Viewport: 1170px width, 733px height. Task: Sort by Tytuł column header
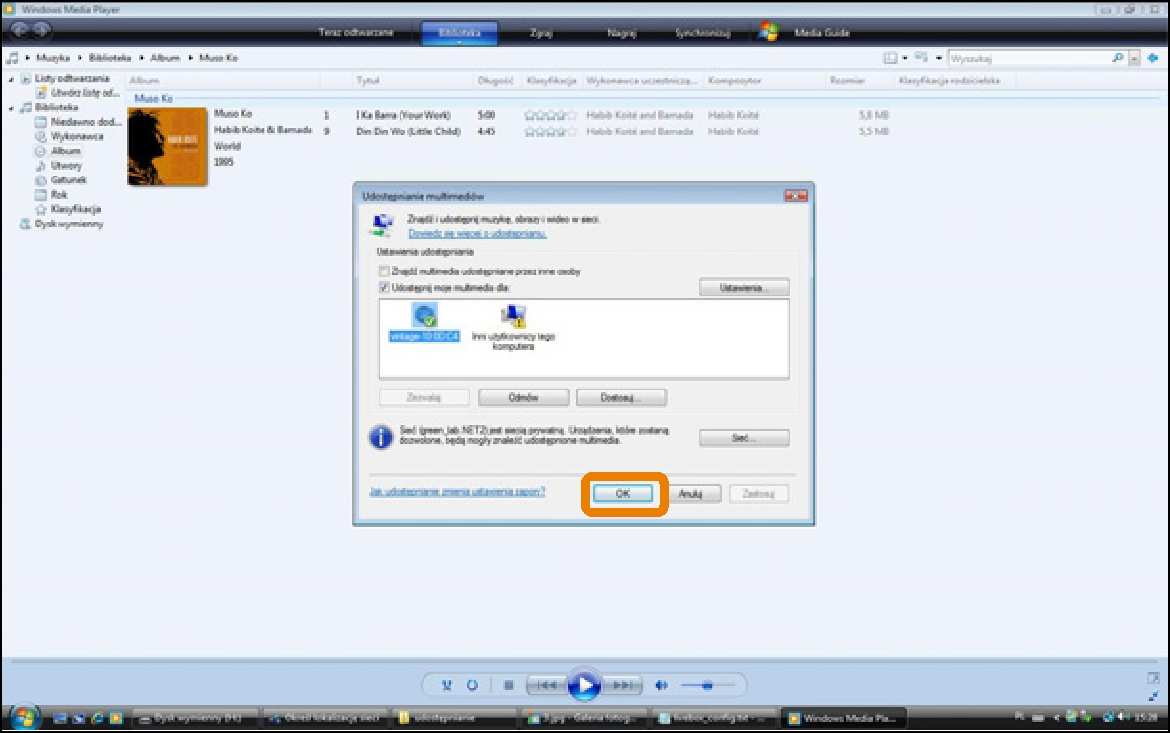[x=368, y=81]
